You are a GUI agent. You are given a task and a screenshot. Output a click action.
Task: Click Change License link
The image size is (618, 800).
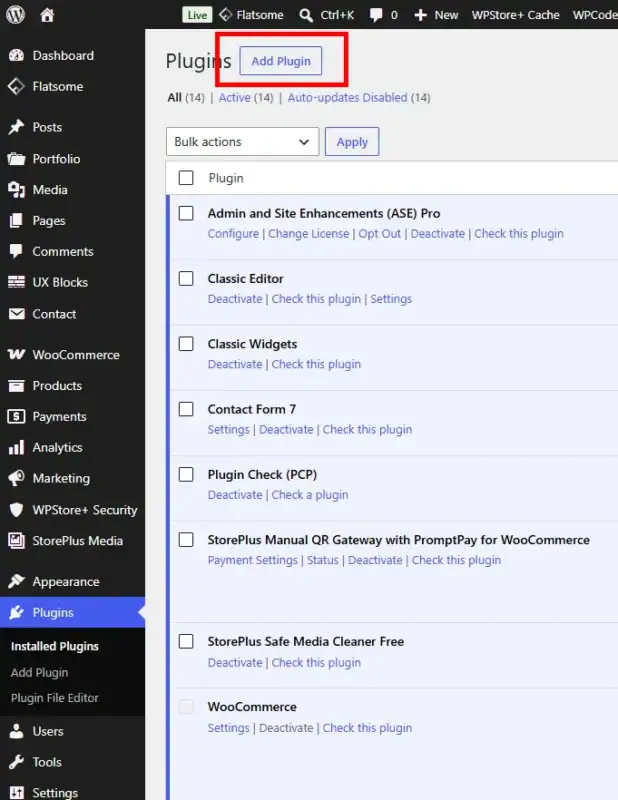pos(309,234)
